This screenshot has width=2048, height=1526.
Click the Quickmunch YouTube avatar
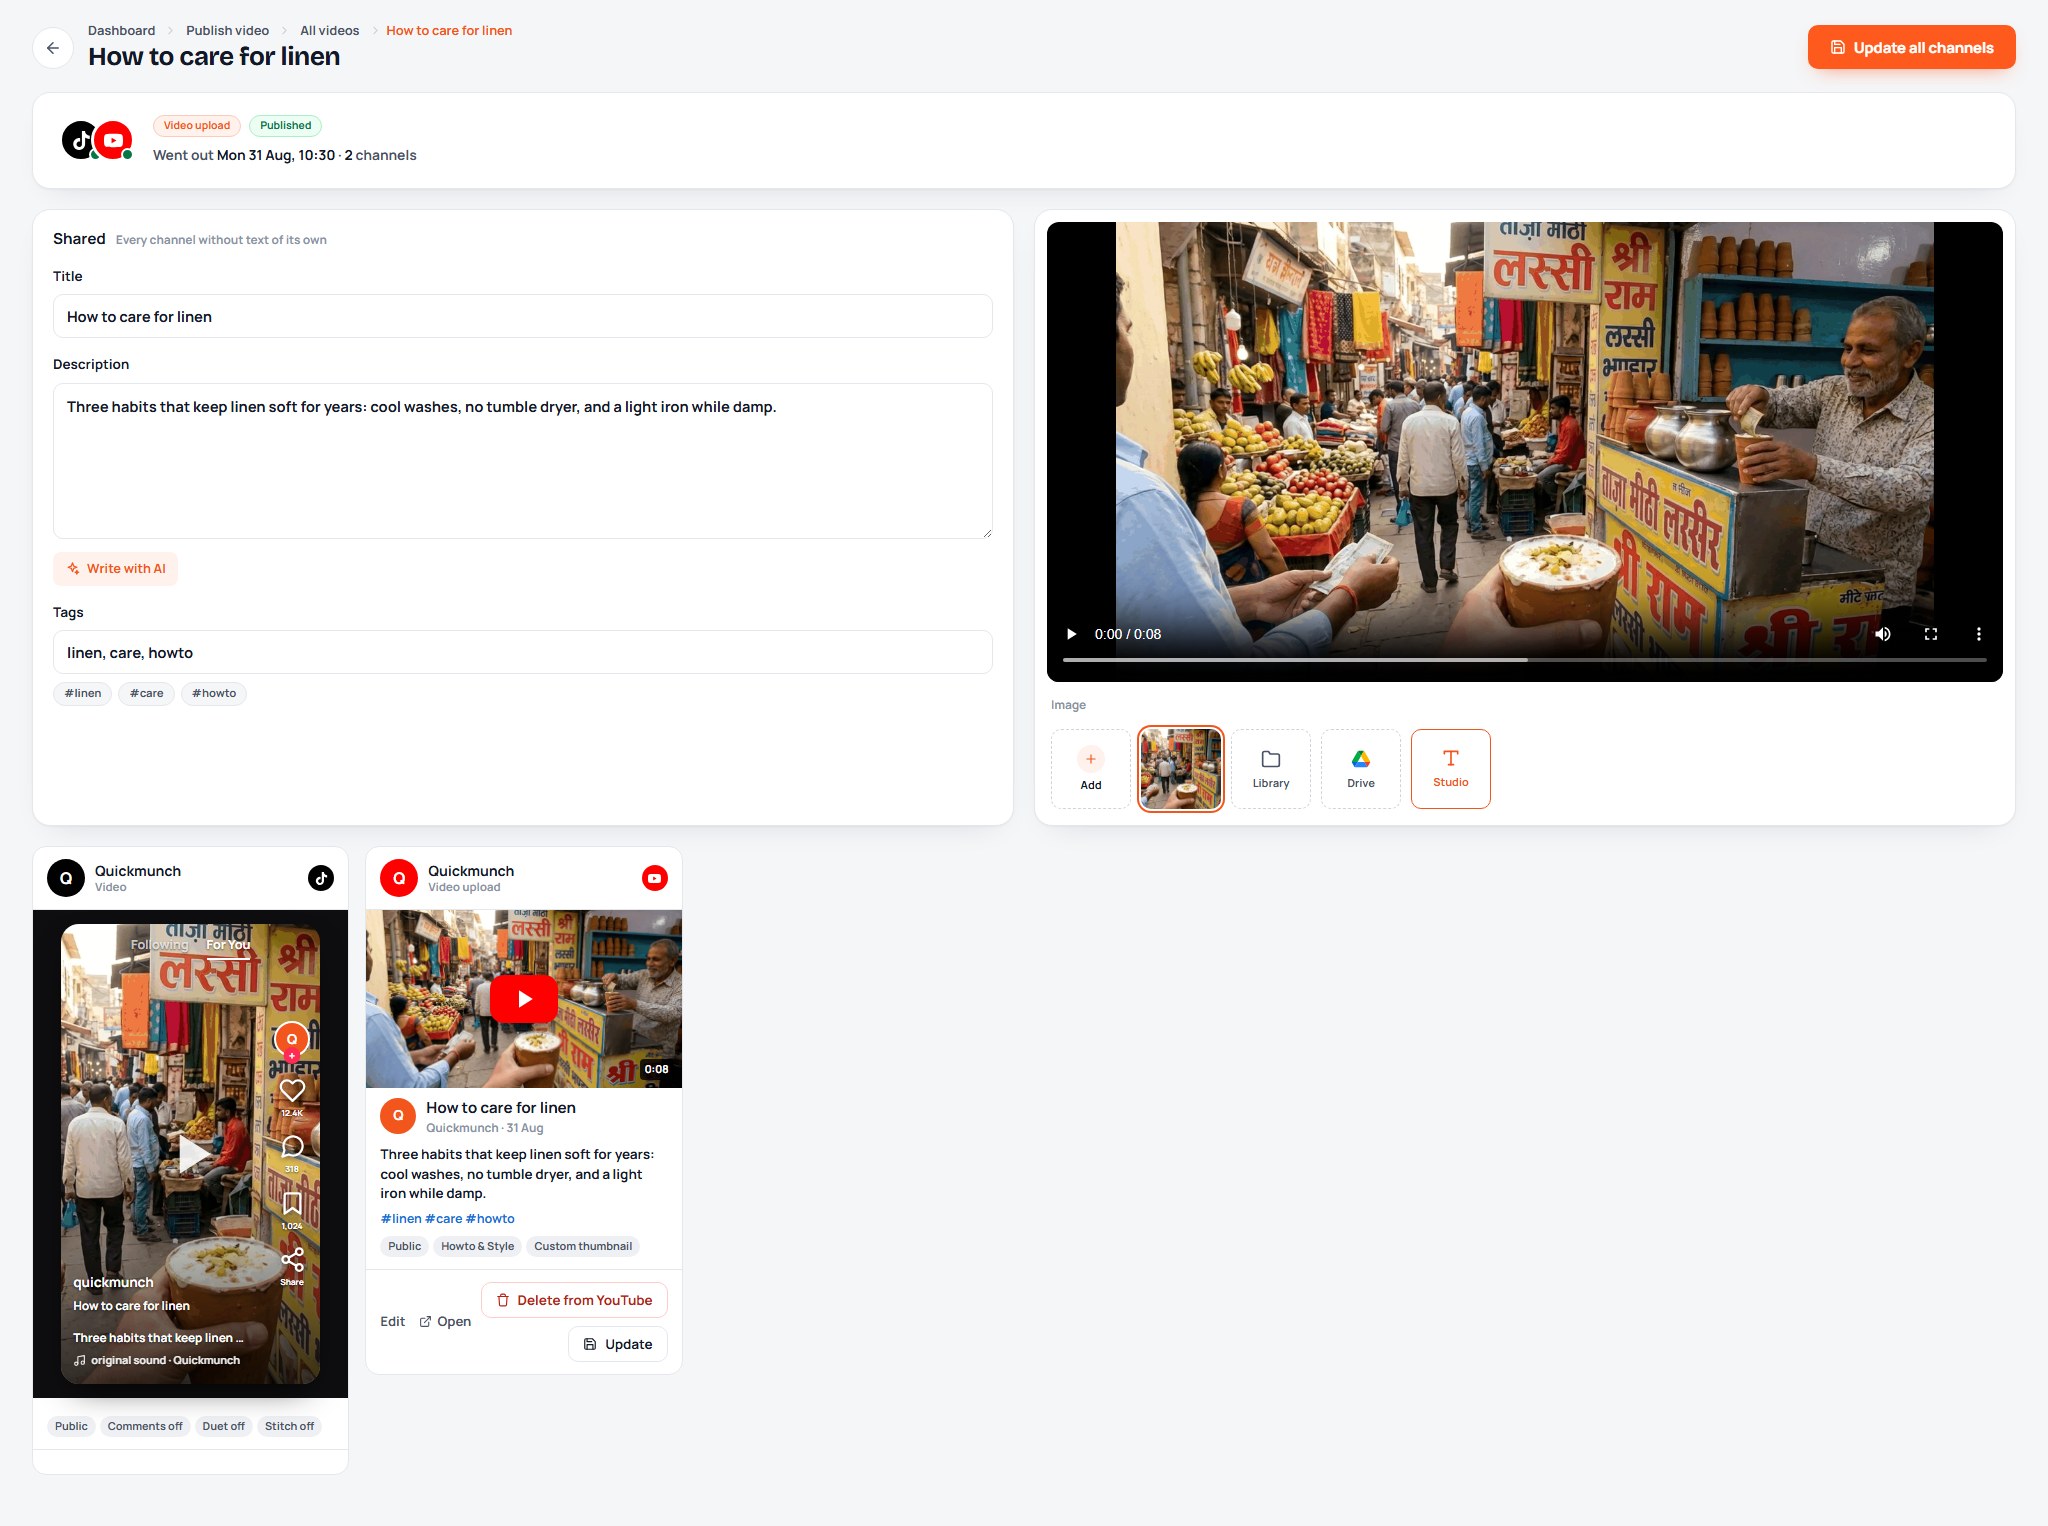399,878
